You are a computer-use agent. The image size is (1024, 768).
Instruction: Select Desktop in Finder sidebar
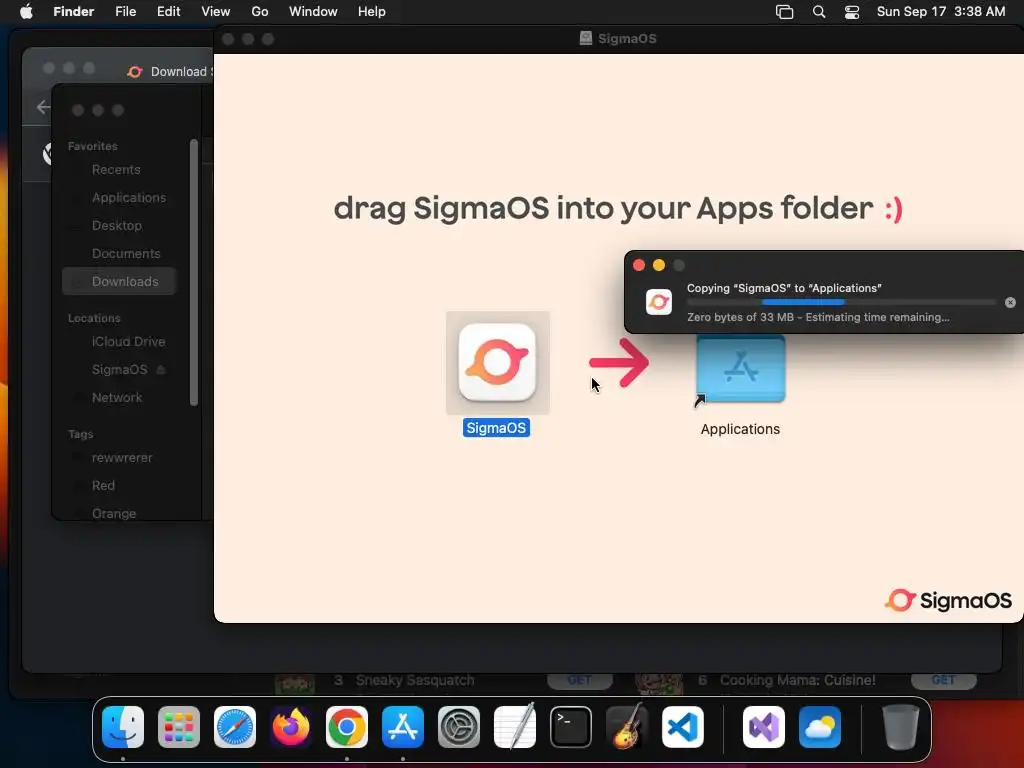[x=117, y=226]
